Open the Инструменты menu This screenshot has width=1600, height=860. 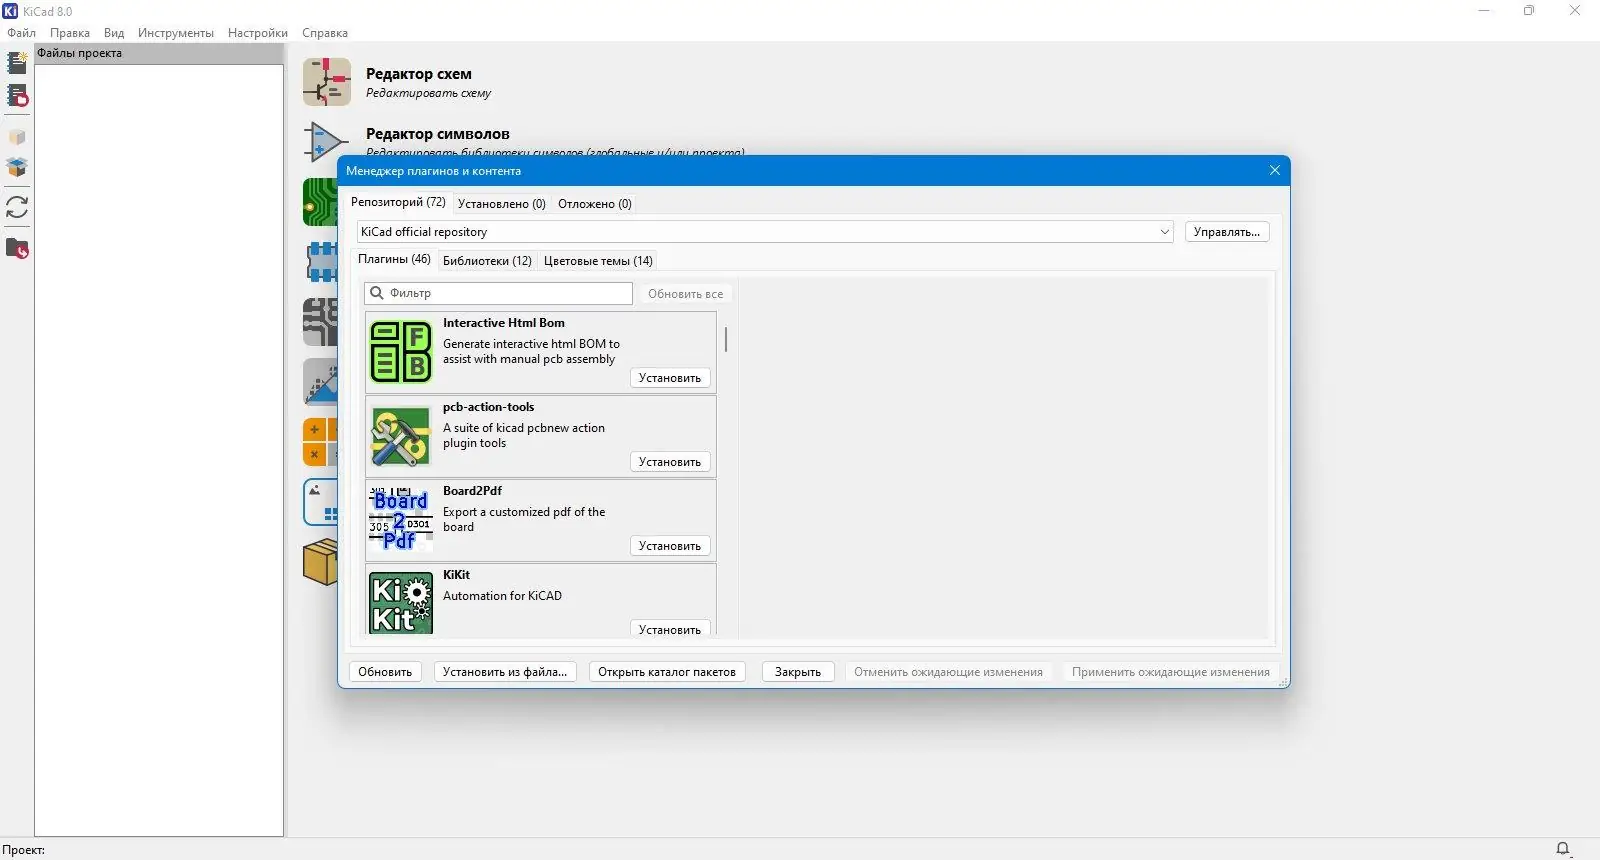(x=176, y=33)
